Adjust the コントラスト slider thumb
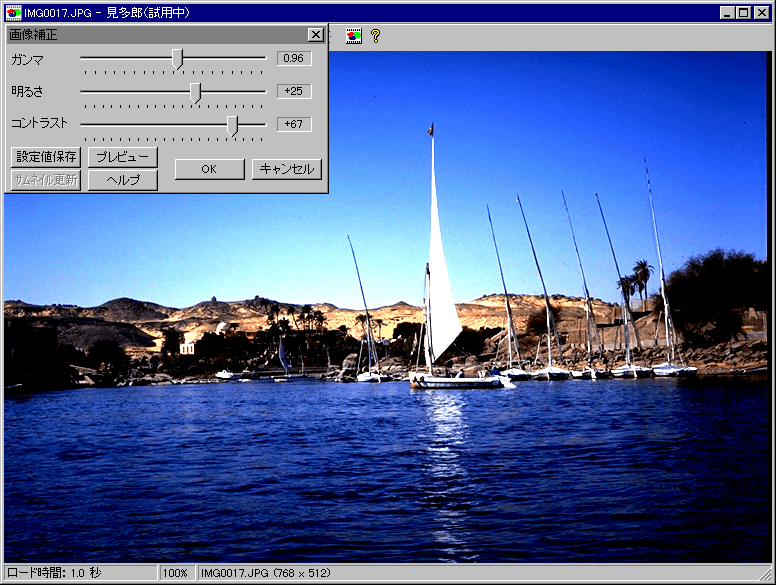776x585 pixels. point(233,126)
